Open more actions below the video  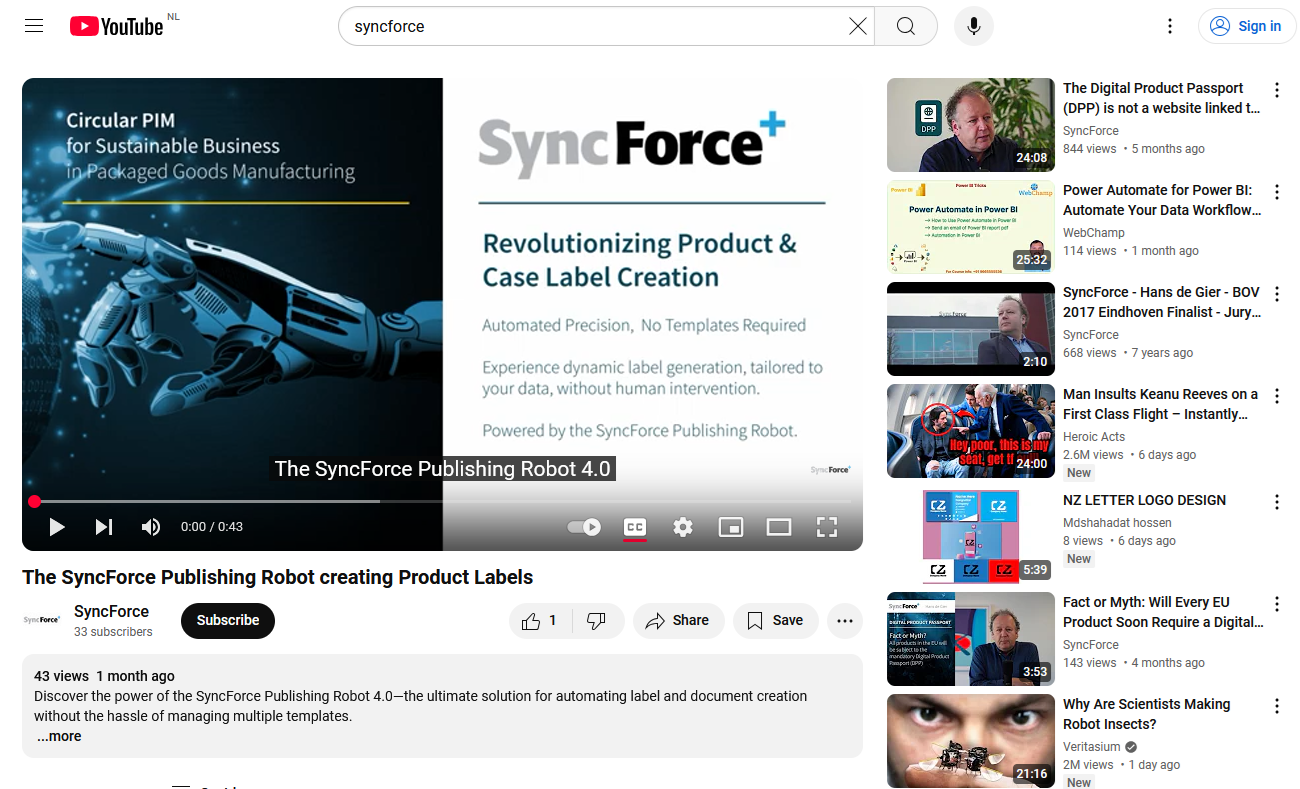844,621
